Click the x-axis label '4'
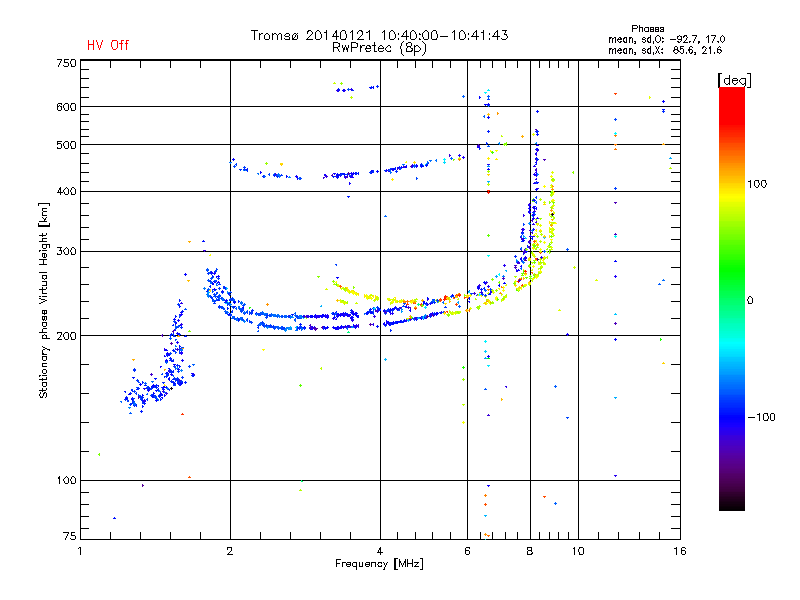The width and height of the screenshot is (800, 600). pos(380,552)
